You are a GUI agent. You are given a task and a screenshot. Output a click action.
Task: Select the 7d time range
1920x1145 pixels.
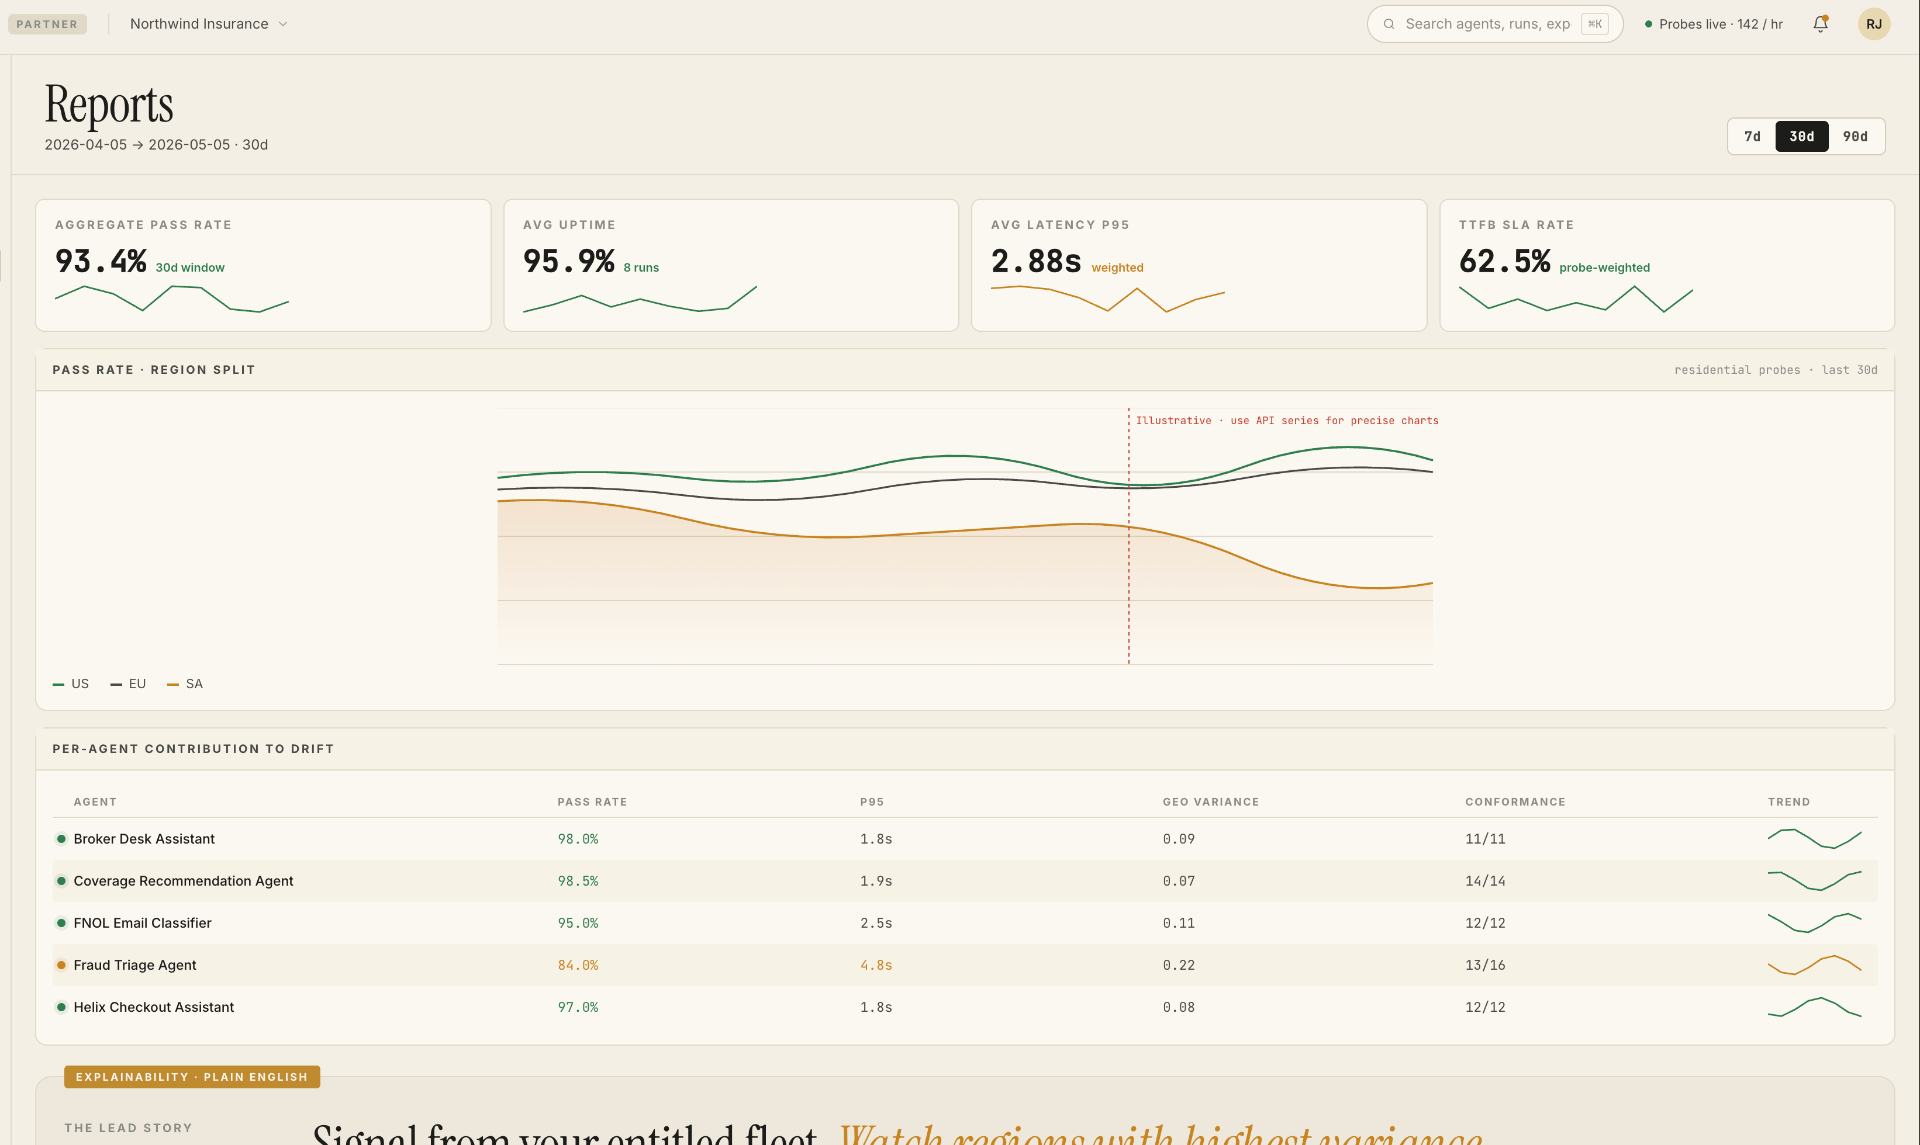(x=1752, y=136)
